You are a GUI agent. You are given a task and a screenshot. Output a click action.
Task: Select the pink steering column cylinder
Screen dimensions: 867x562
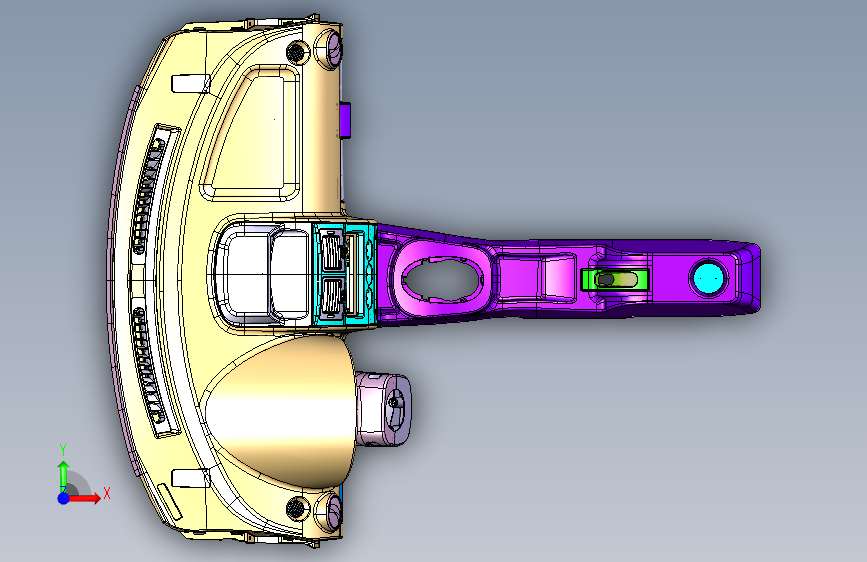pyautogui.click(x=383, y=409)
